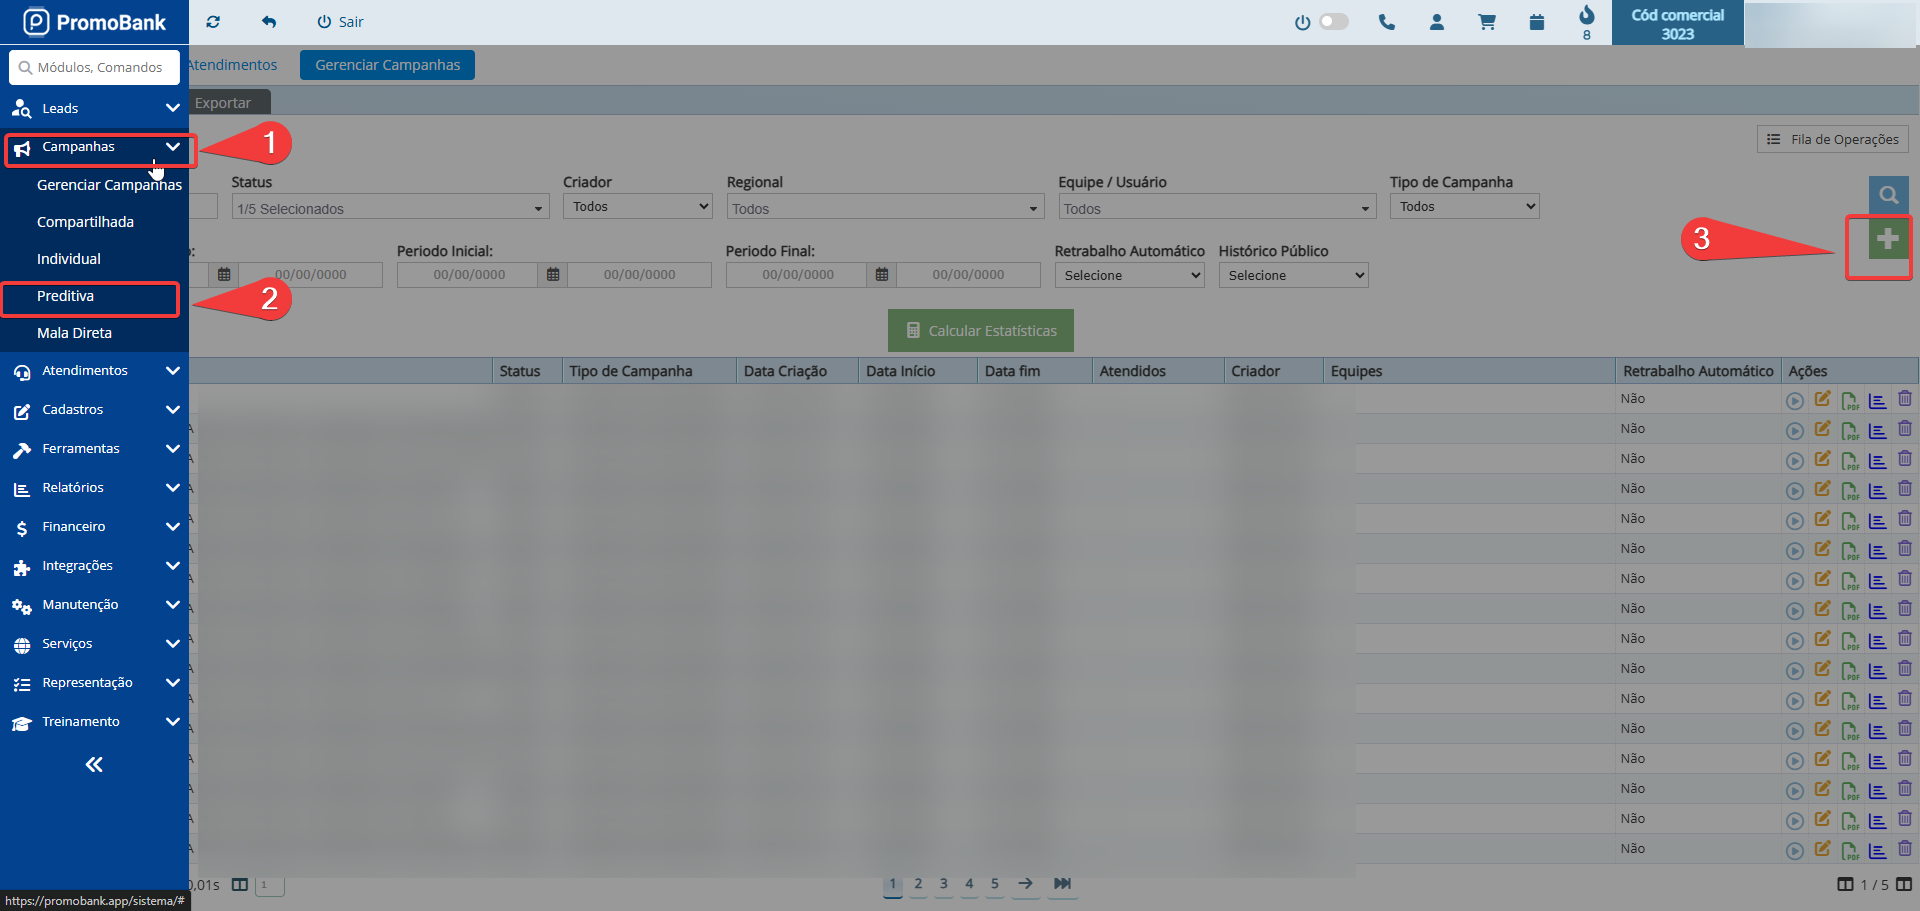Open the calendar icon in header

tap(1537, 22)
